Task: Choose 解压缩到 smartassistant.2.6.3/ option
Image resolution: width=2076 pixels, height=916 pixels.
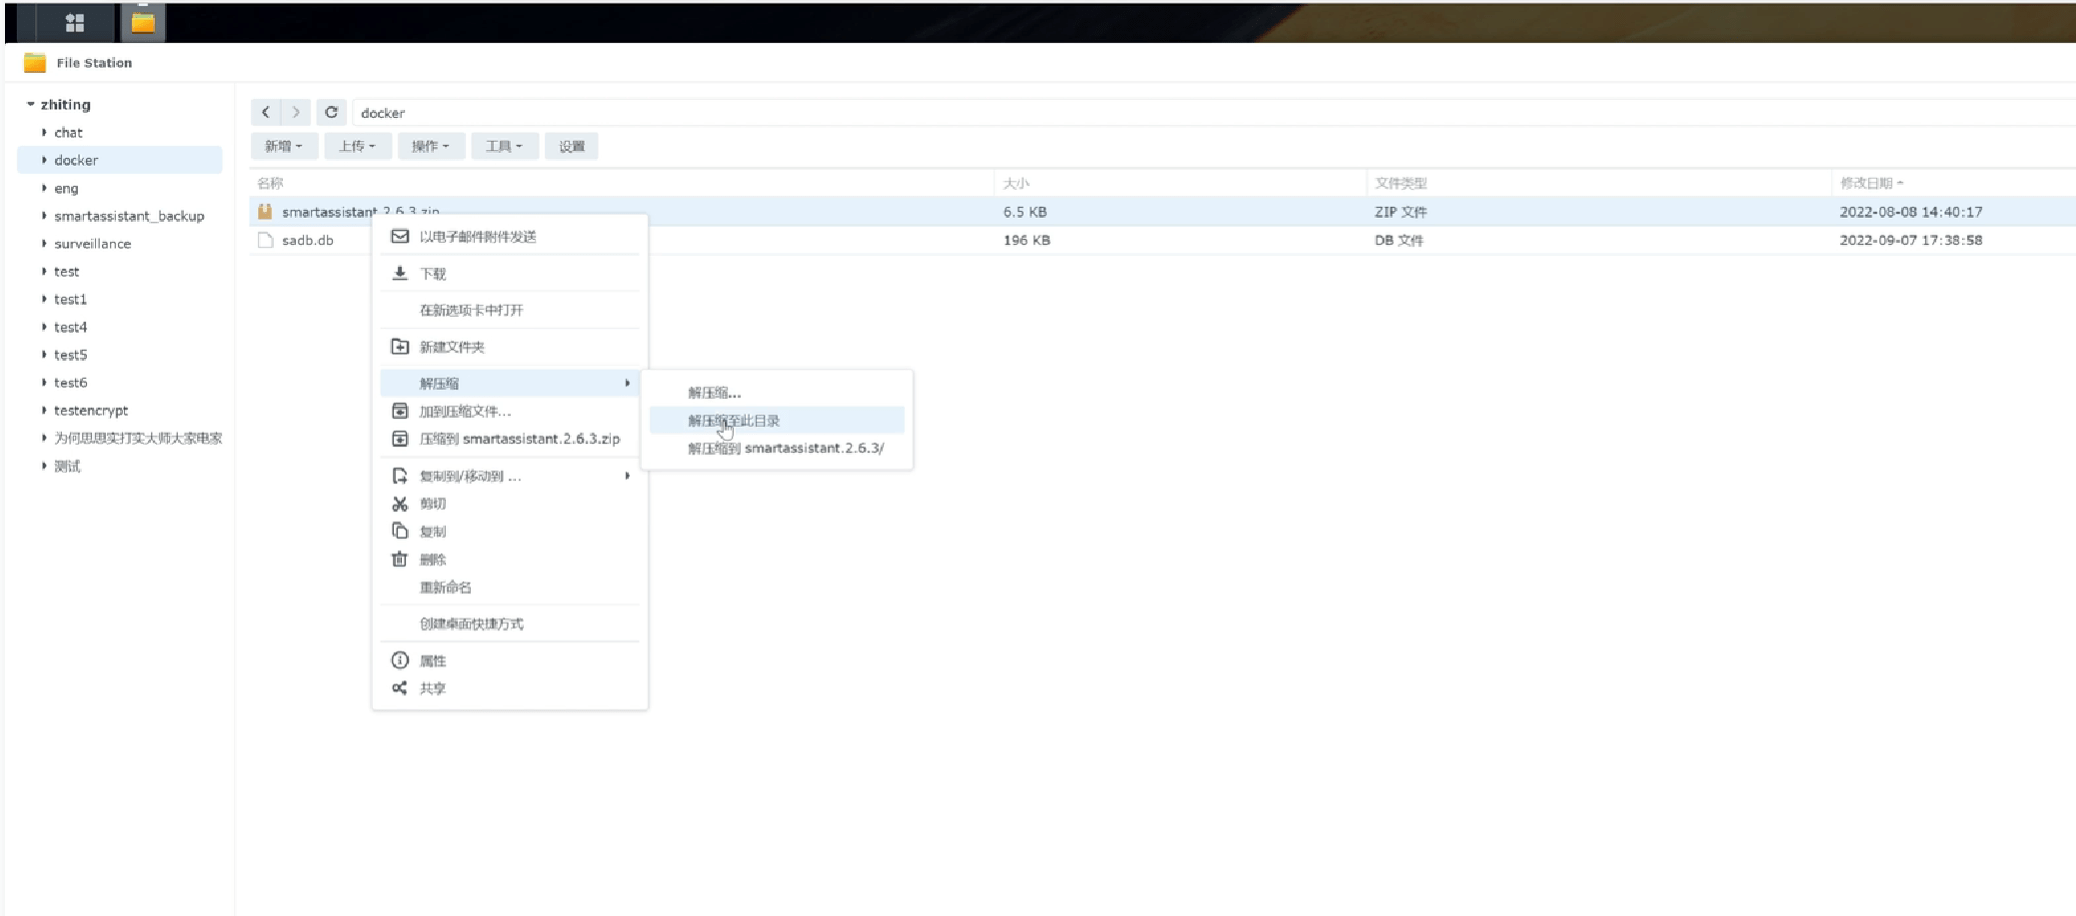Action: pyautogui.click(x=785, y=448)
